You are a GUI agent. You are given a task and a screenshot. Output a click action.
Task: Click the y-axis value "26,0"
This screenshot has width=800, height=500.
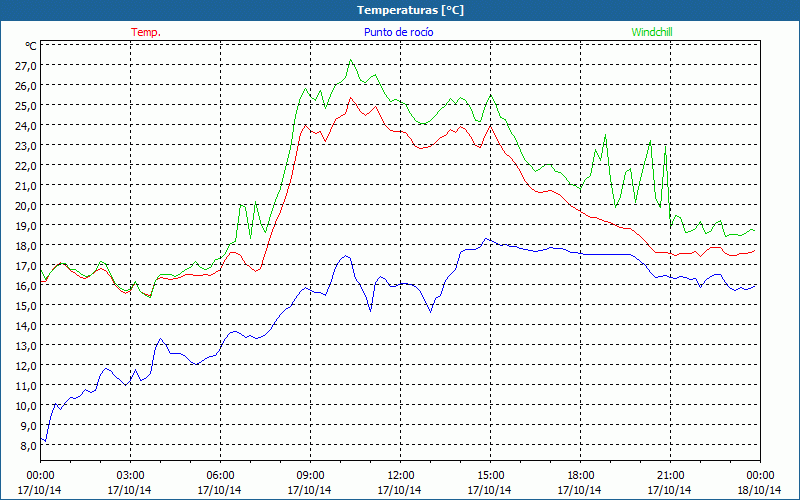[x=27, y=85]
